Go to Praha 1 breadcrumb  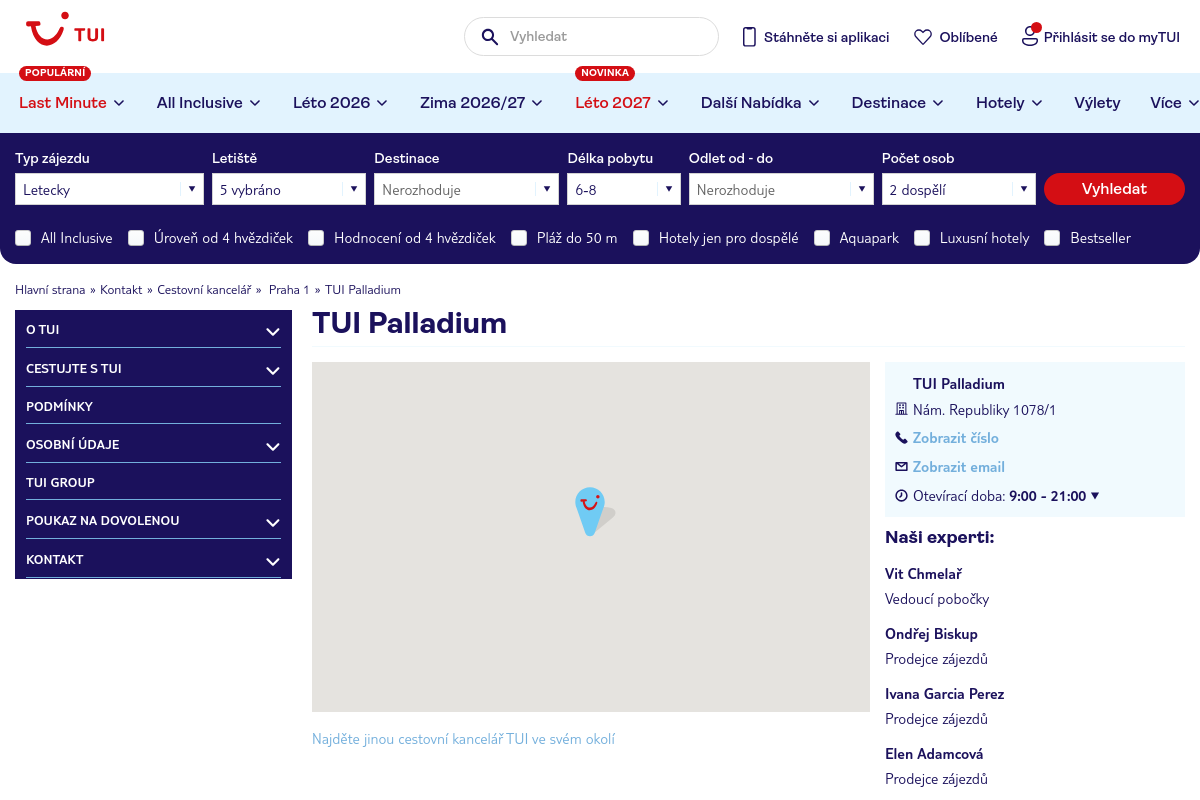(289, 290)
